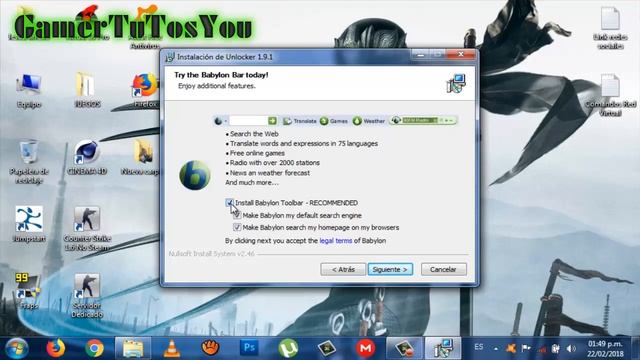This screenshot has height=360, width=640.
Task: Click Weather in the Babylon toolbar preview
Action: coord(369,121)
